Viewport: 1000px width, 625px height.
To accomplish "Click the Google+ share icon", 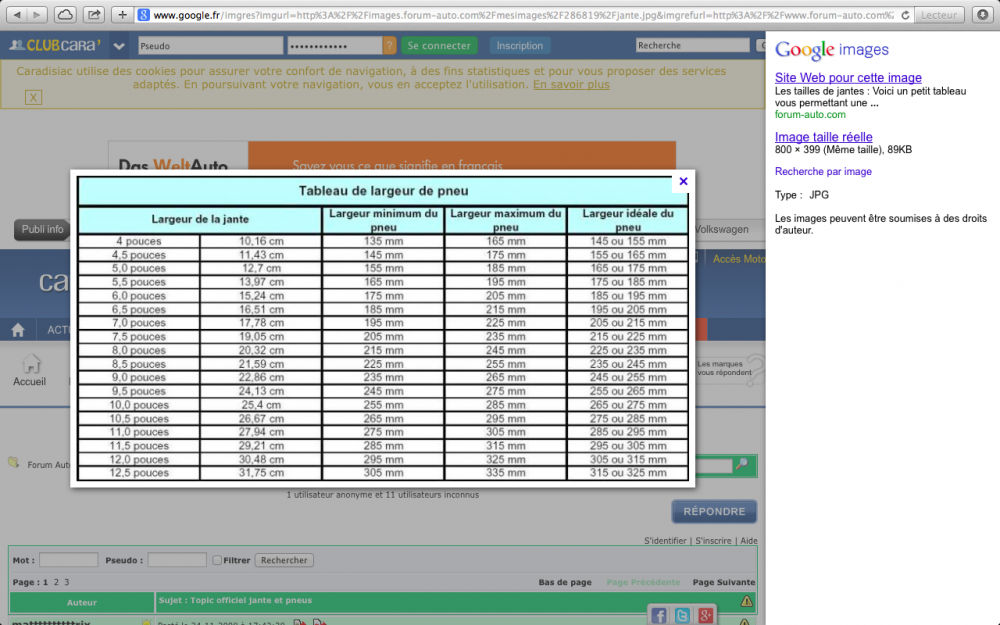I will 706,615.
